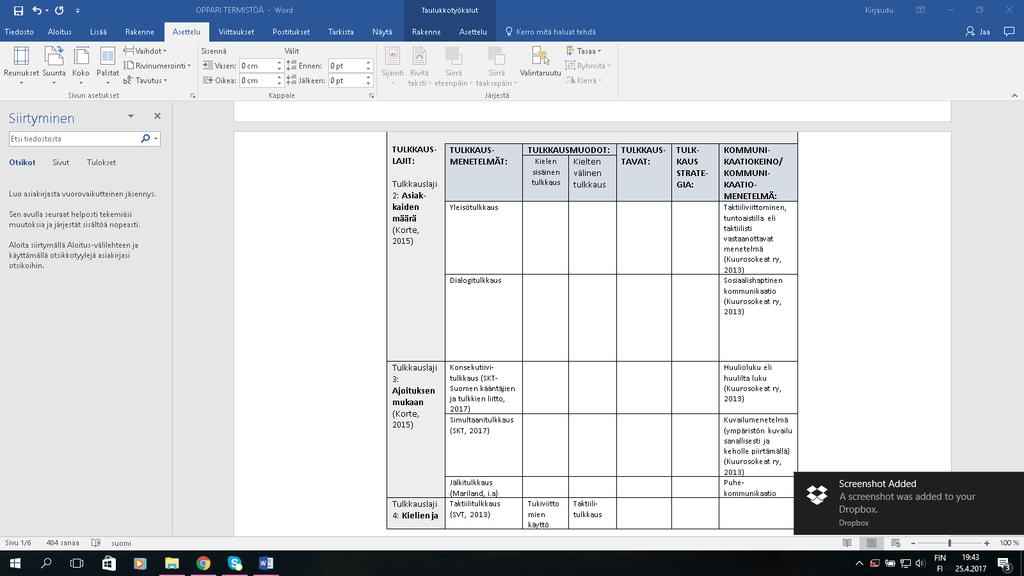Open Skype from the taskbar

tap(234, 563)
